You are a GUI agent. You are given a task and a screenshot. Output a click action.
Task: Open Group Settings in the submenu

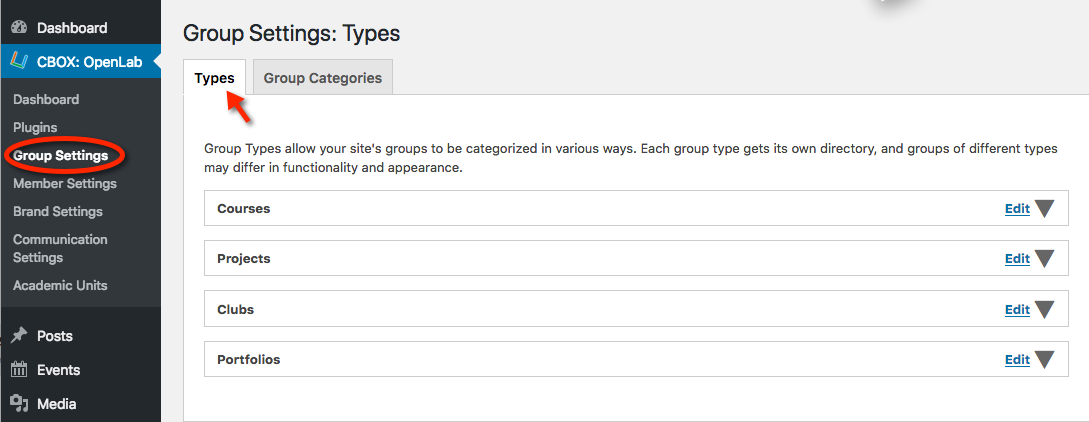pos(60,155)
